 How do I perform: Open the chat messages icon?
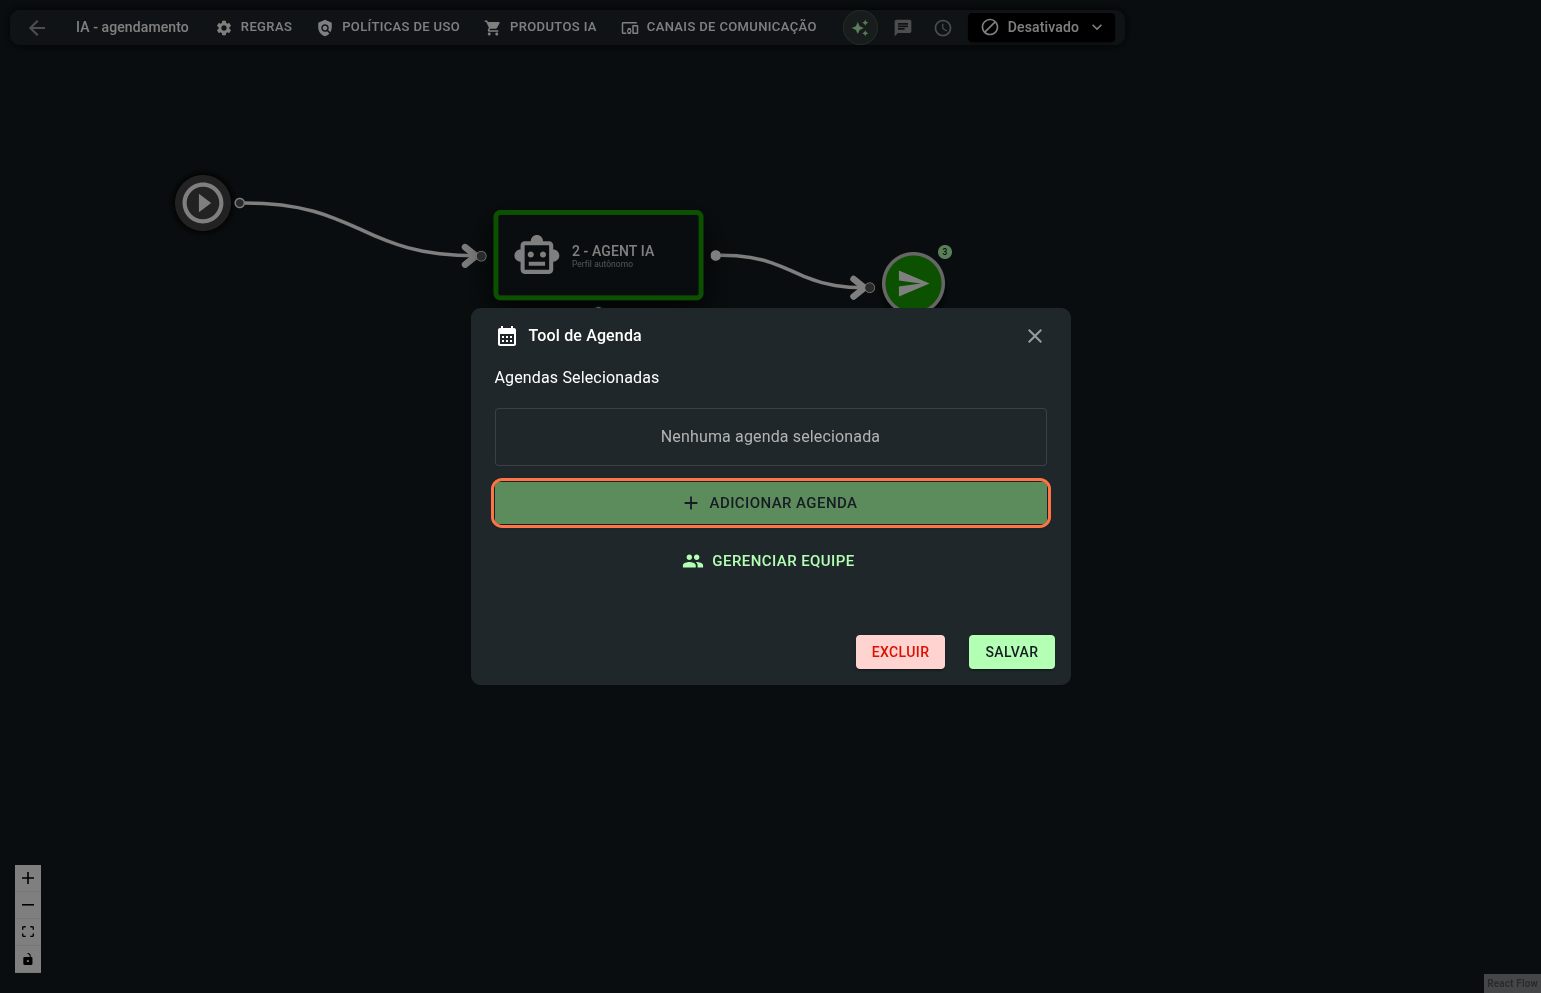903,28
